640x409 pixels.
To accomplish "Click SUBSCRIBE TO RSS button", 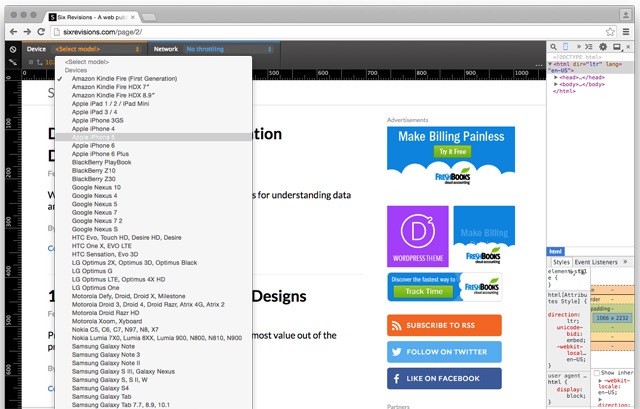I will pyautogui.click(x=444, y=325).
